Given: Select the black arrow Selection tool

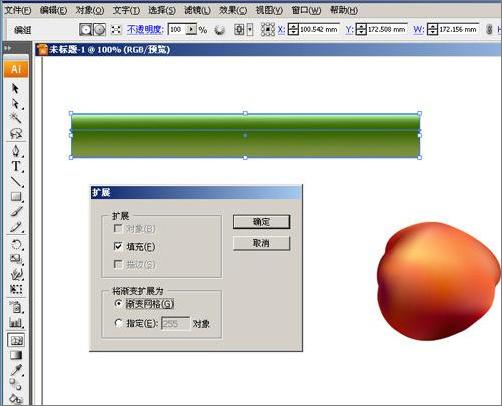Looking at the screenshot, I should click(15, 88).
